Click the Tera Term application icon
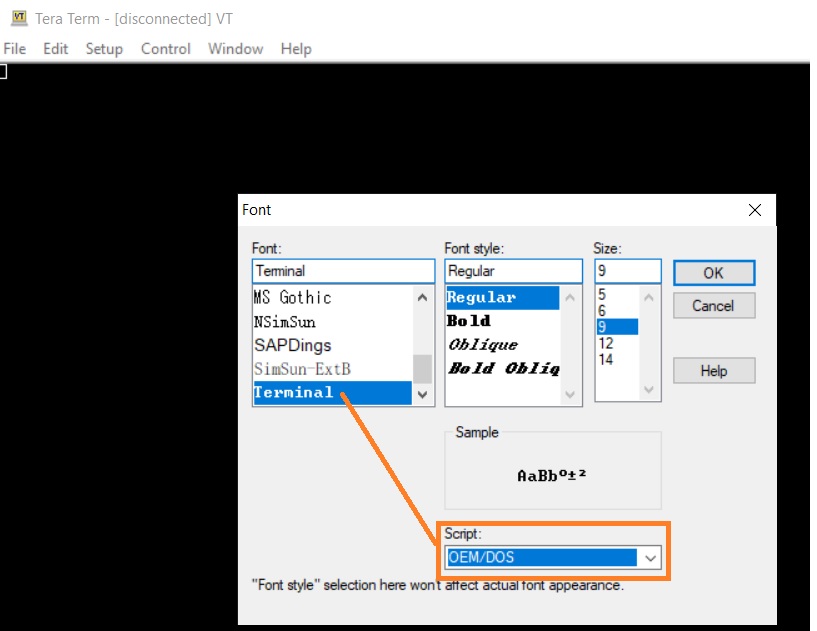This screenshot has height=631, width=817. tap(17, 18)
